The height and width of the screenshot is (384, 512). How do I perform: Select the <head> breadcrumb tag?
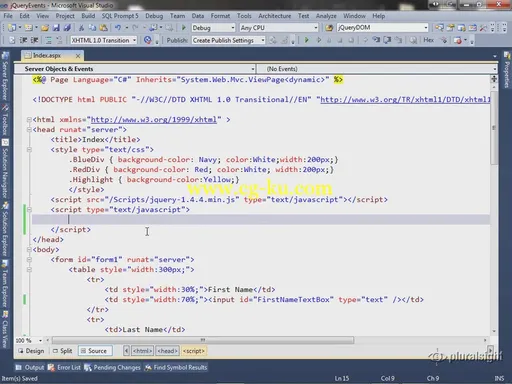tap(167, 351)
